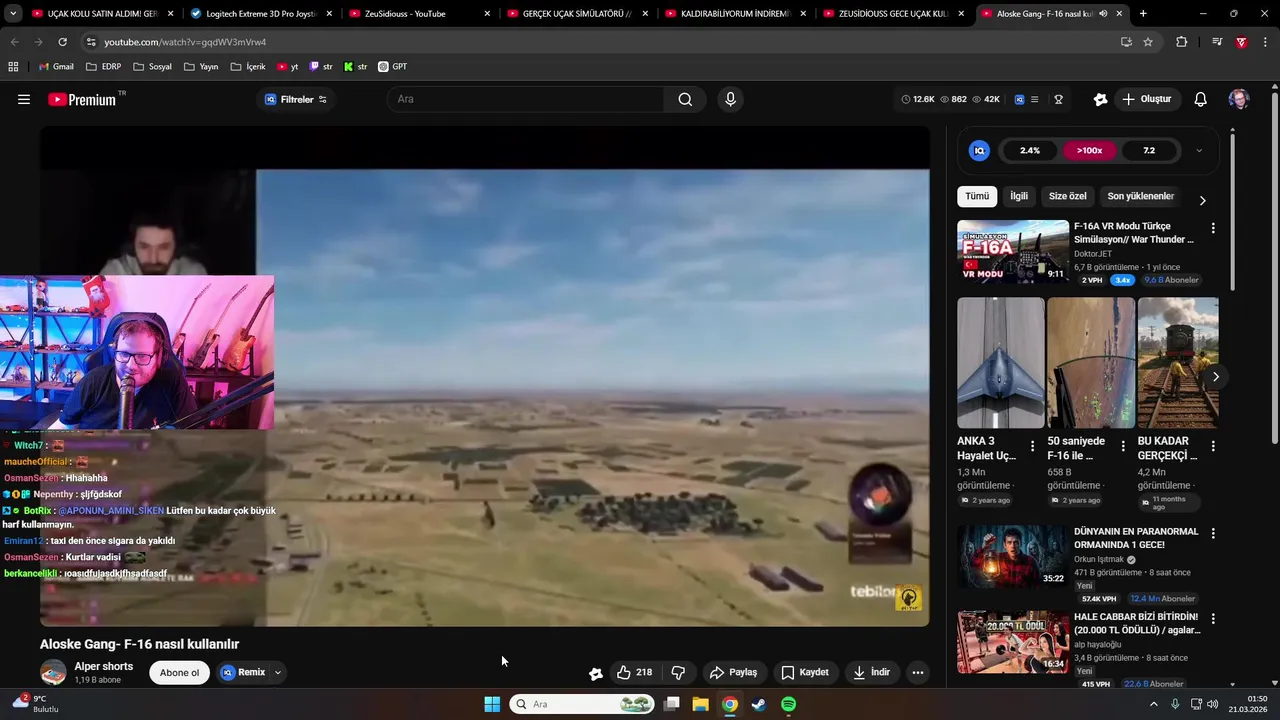1280x720 pixels.
Task: Click the page vertical scrollbar
Action: coord(1274,270)
